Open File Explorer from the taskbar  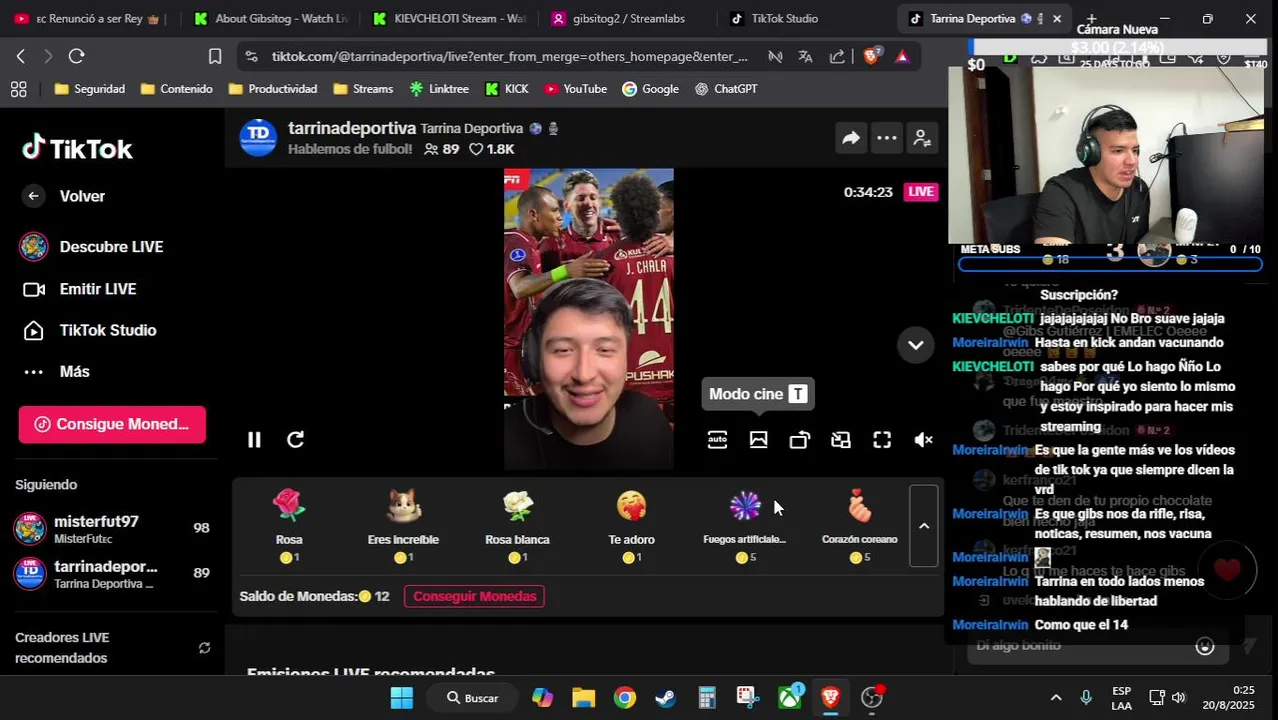coord(584,698)
